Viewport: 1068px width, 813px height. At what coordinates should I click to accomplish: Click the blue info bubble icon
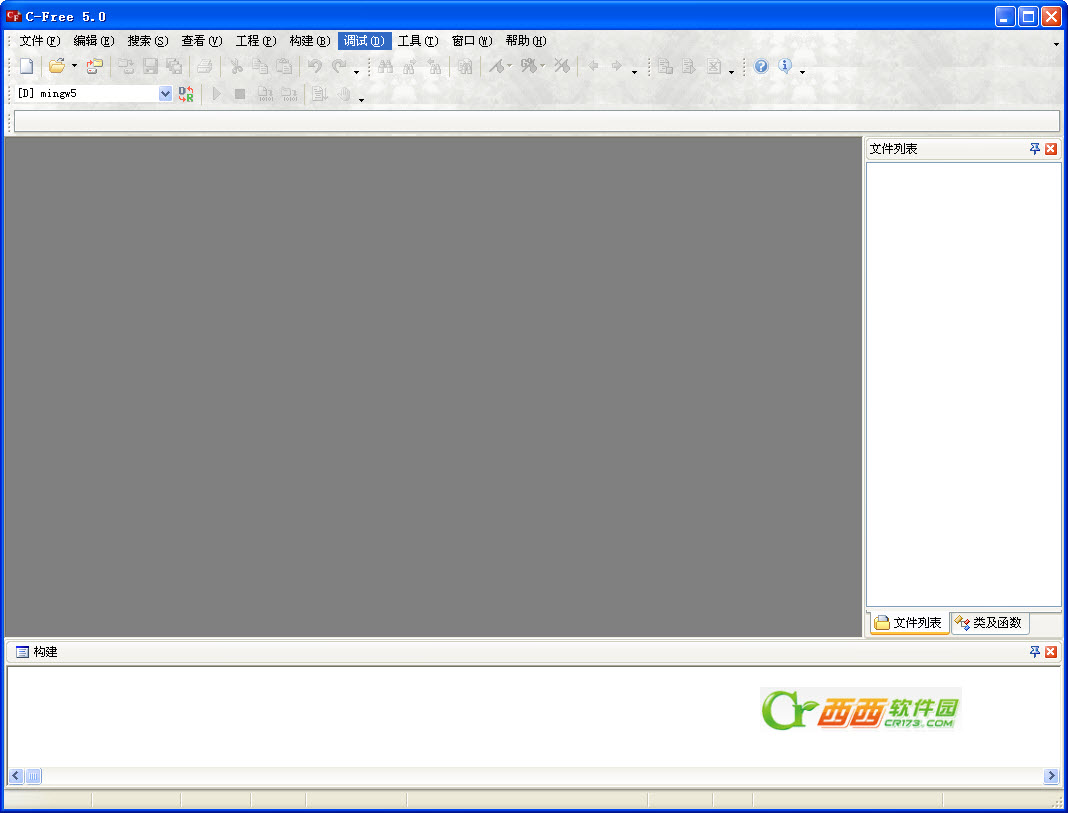point(785,66)
